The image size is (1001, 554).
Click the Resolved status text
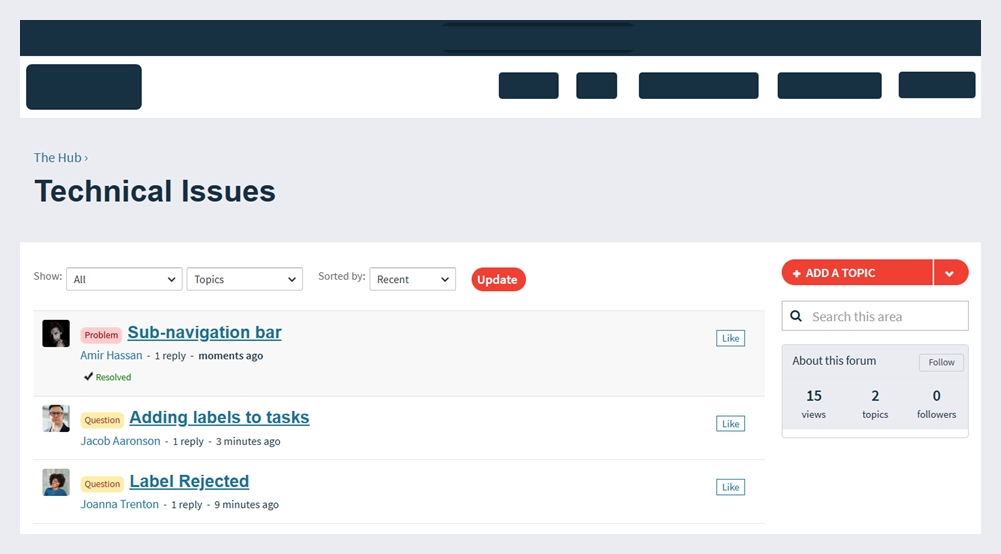[113, 377]
